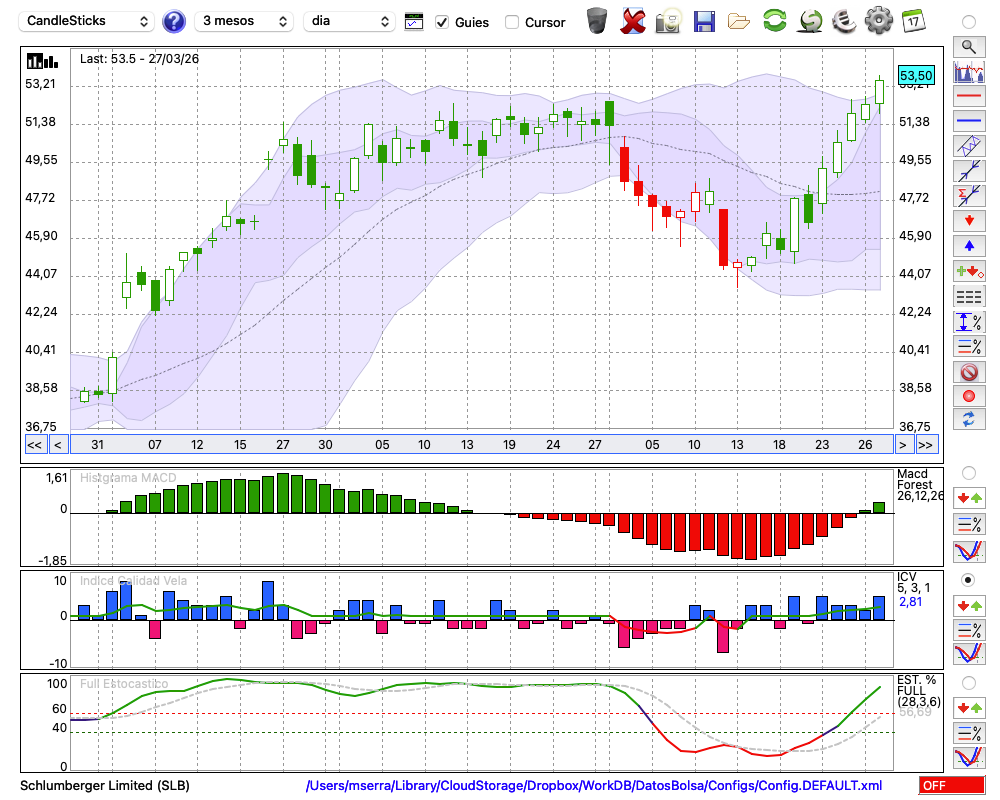Click the red record circle icon

[x=969, y=396]
